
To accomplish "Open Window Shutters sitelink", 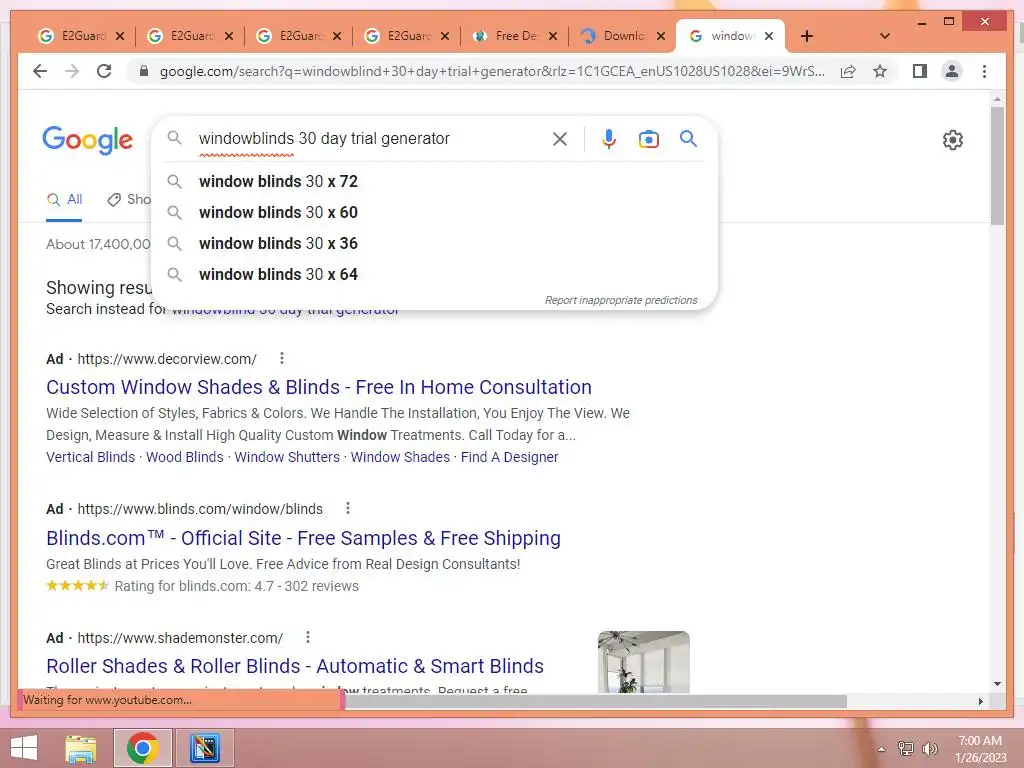I will point(287,457).
